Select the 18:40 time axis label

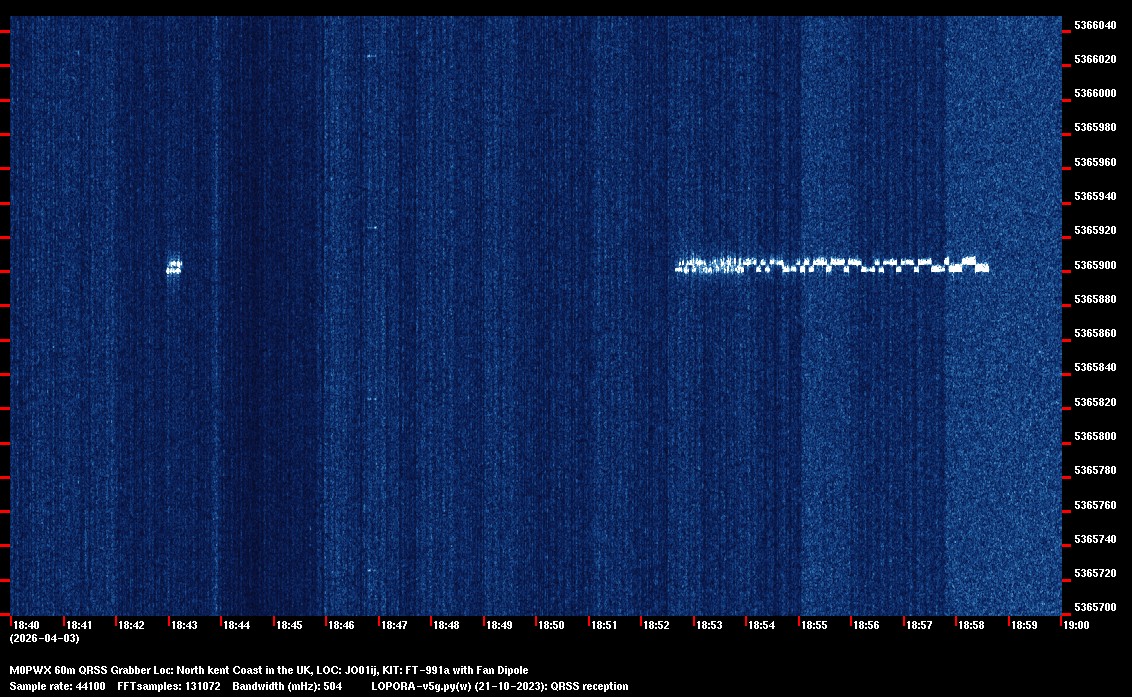pos(25,625)
